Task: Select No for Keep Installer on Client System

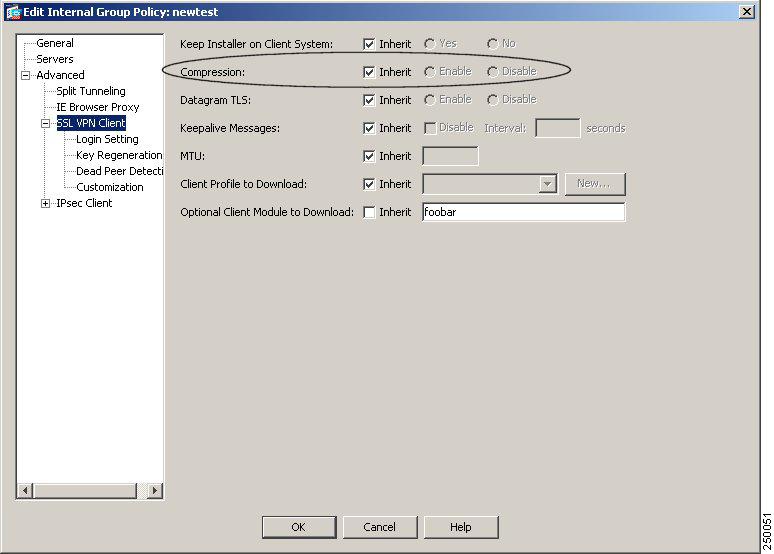Action: click(x=492, y=44)
